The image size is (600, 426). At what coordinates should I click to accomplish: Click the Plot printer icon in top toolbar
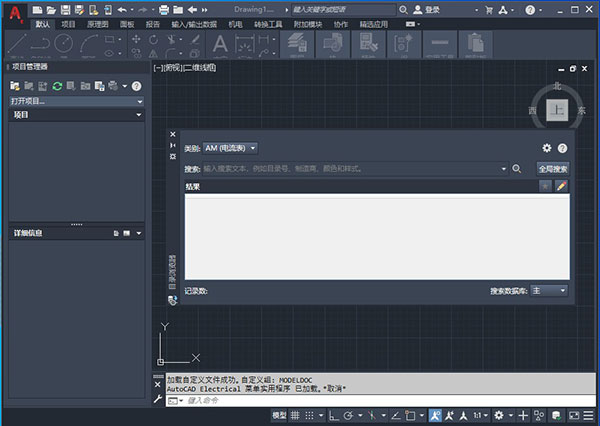(x=163, y=9)
